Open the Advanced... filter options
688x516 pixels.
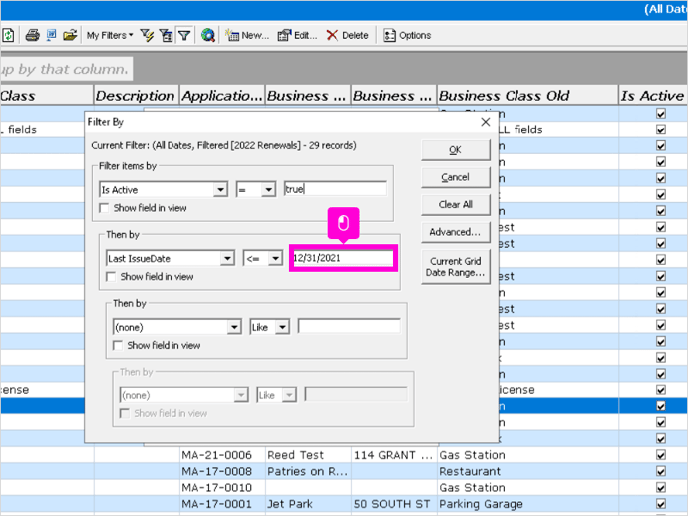click(x=455, y=232)
